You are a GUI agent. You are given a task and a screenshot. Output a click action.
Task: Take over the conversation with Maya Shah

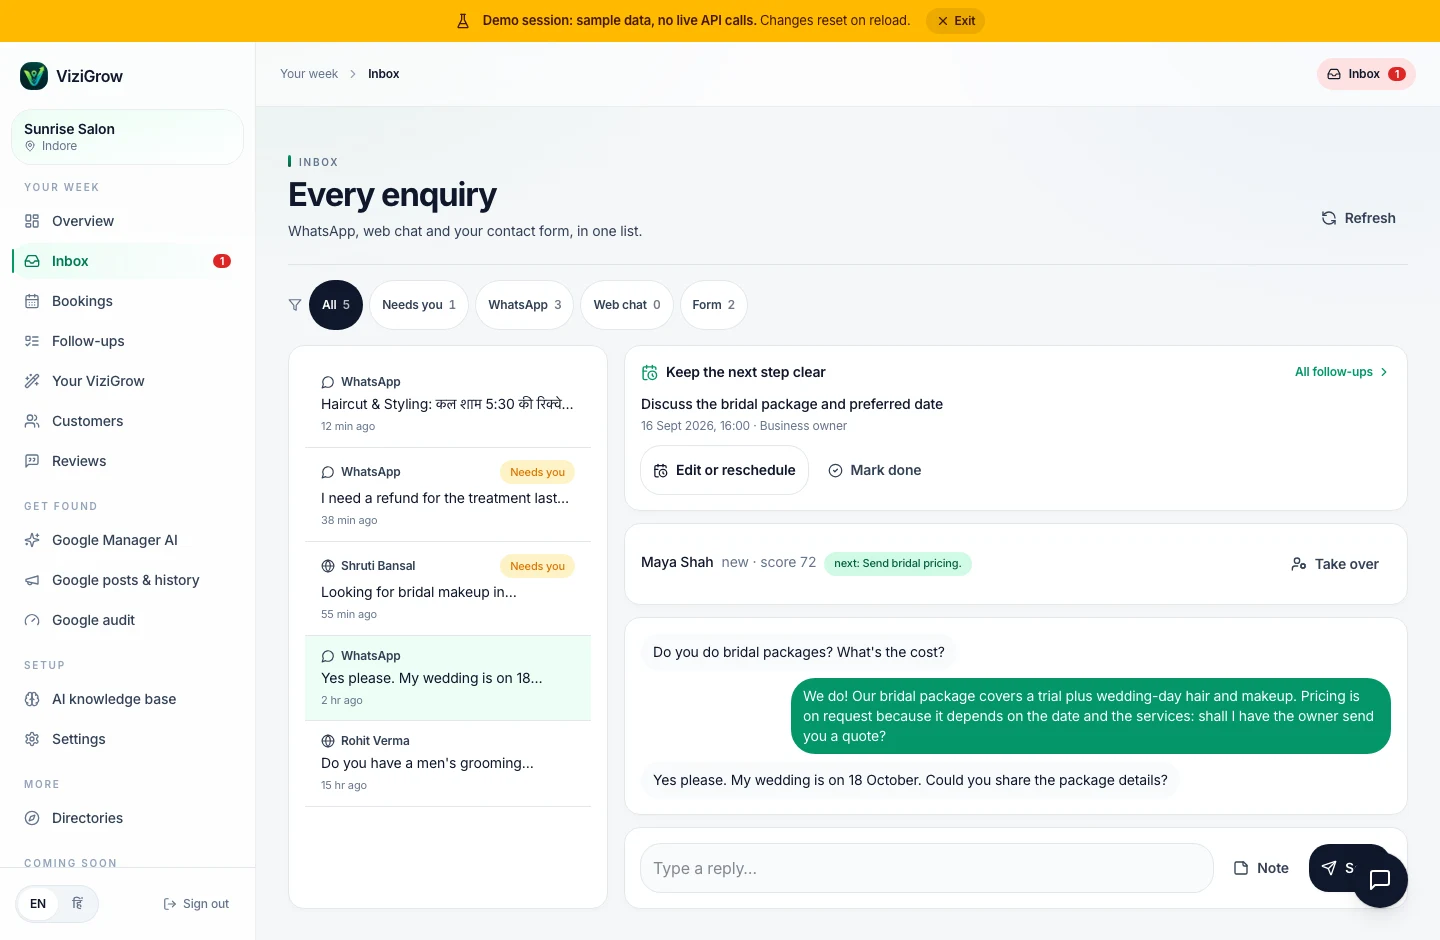(1335, 564)
